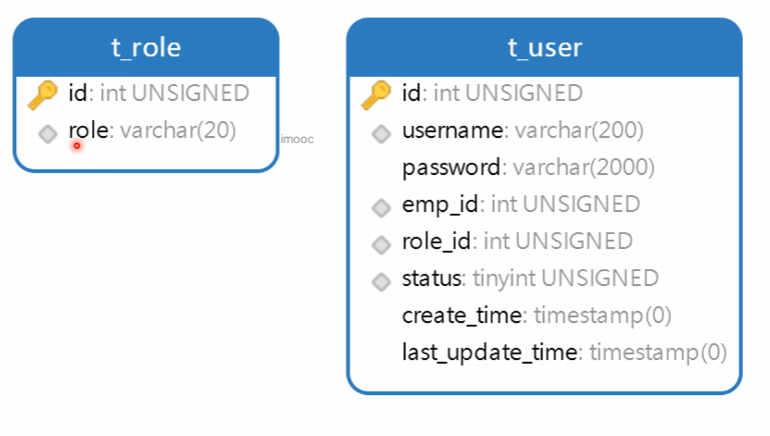Select the last_update_time field name
Screen dimensions: 770x436
pos(490,353)
